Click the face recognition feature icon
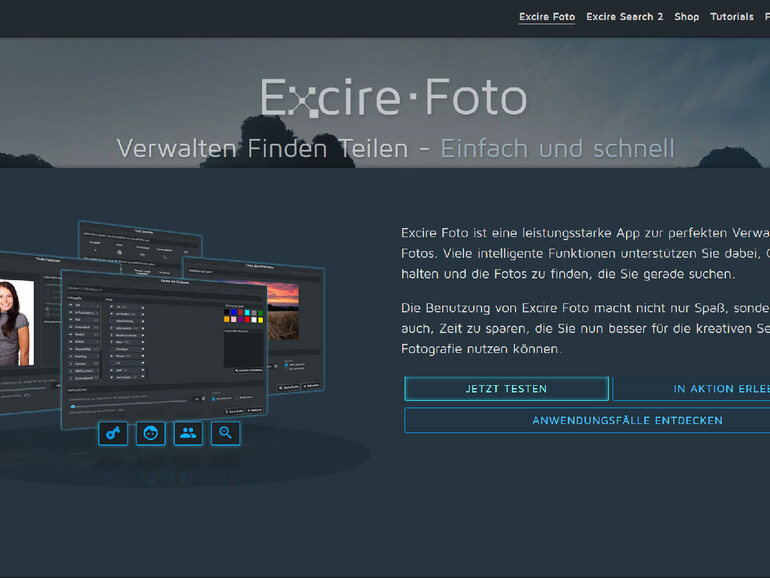Screen dimensions: 770x578 (151, 433)
